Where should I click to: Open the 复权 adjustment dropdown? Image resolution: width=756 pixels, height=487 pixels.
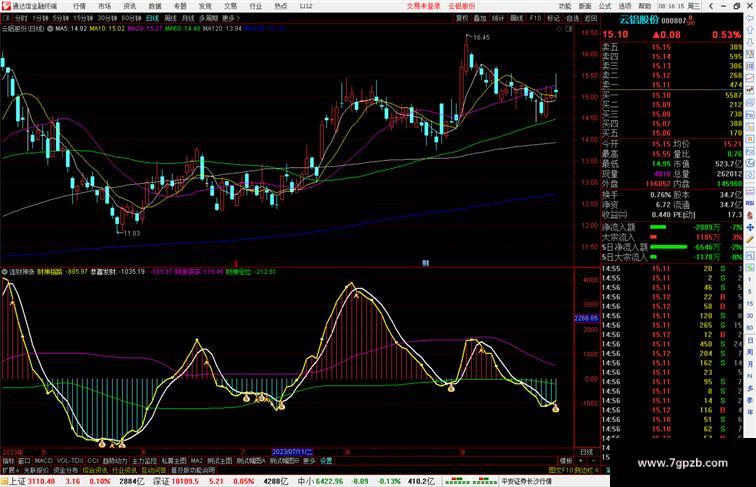462,18
